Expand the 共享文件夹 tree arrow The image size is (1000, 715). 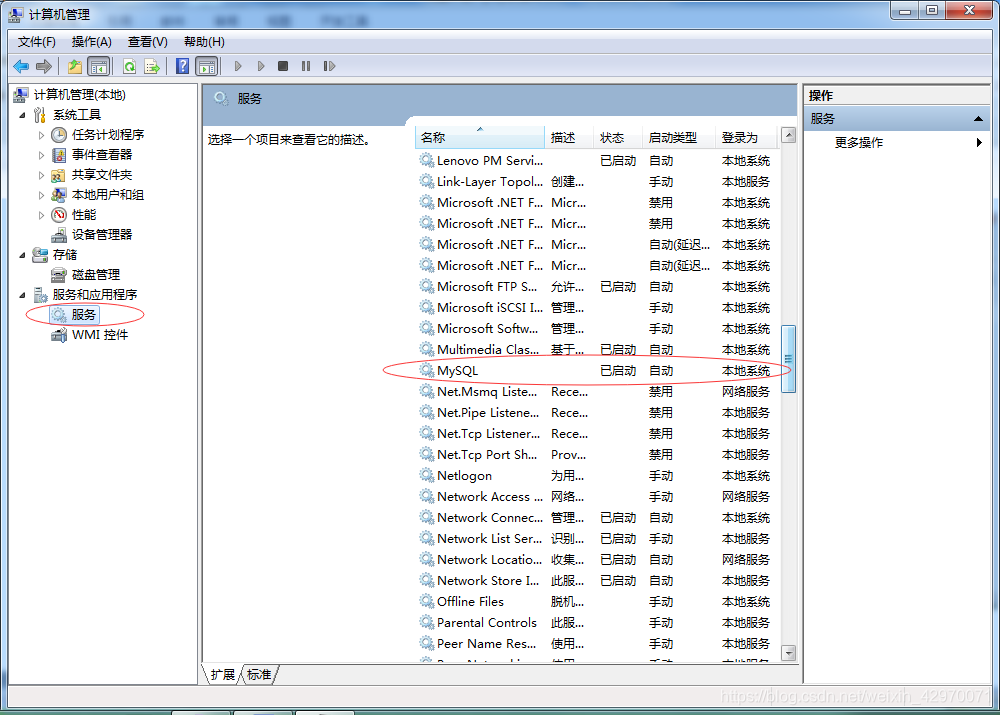pyautogui.click(x=41, y=175)
